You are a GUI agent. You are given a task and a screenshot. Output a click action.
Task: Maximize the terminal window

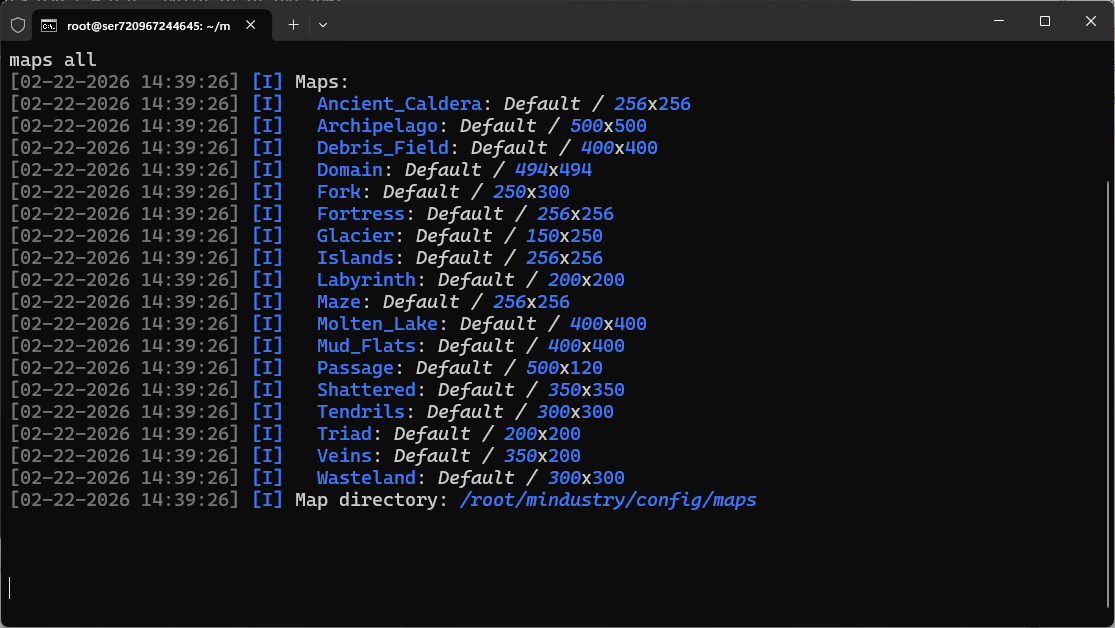pyautogui.click(x=1044, y=21)
